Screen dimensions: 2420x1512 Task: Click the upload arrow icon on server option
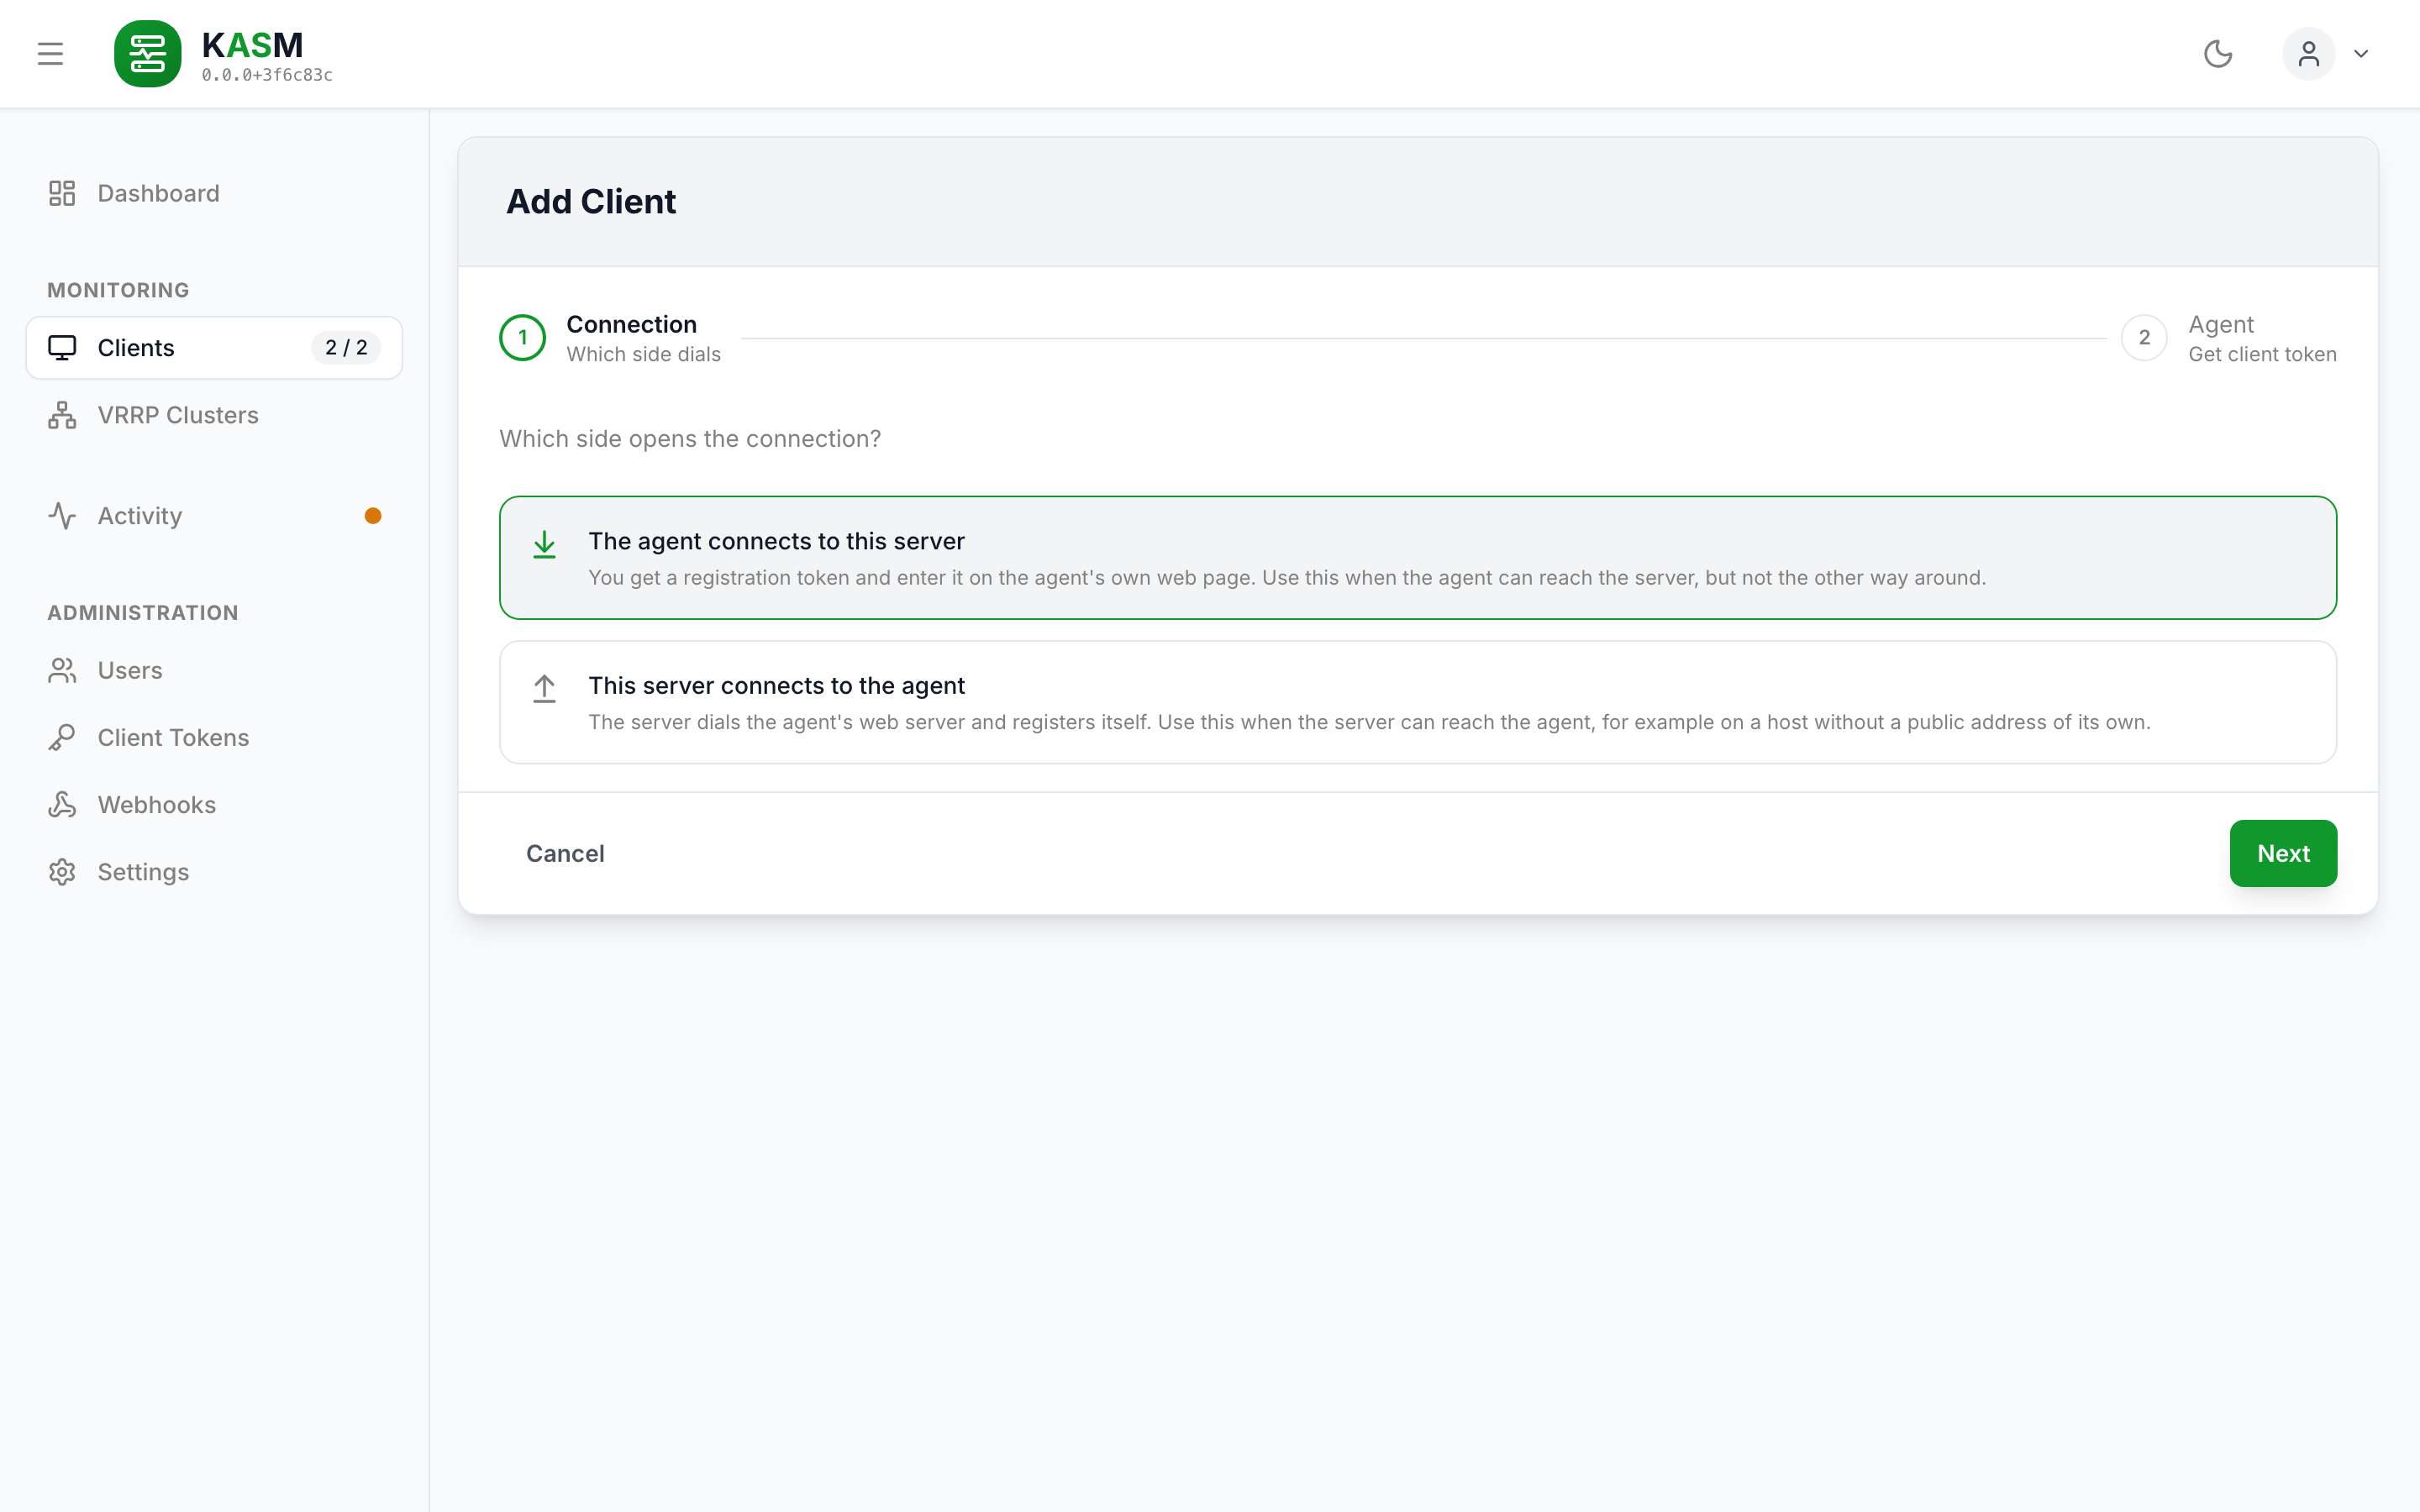click(x=544, y=689)
